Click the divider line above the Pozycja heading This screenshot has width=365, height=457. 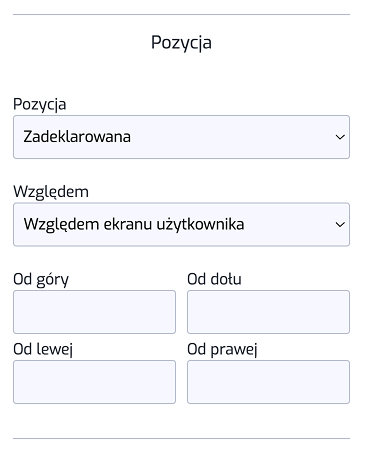(x=181, y=14)
